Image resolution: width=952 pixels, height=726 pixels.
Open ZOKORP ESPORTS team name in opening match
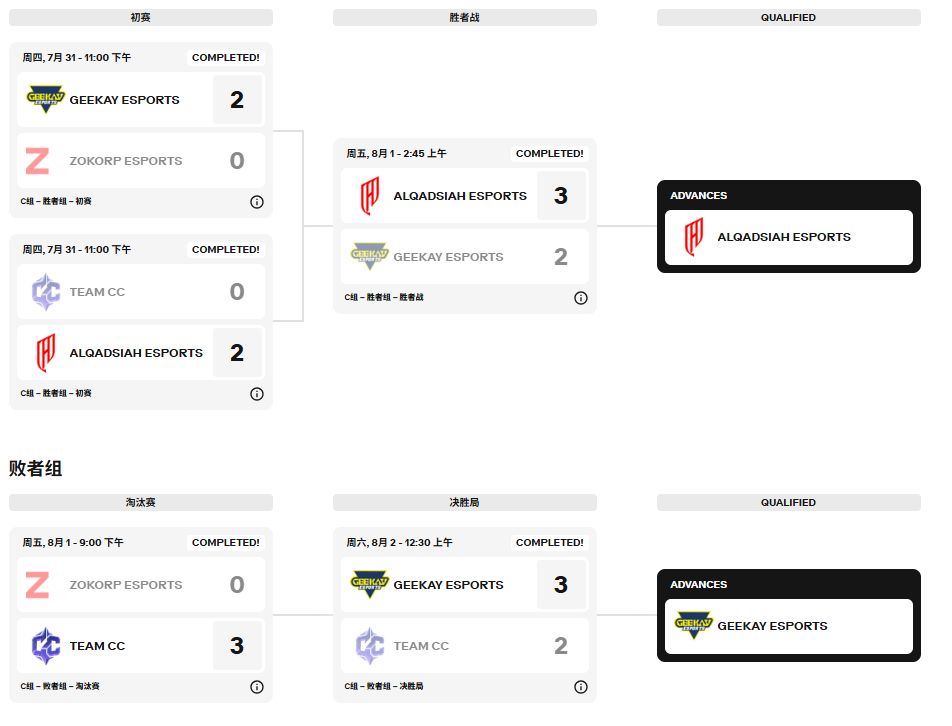[x=126, y=161]
